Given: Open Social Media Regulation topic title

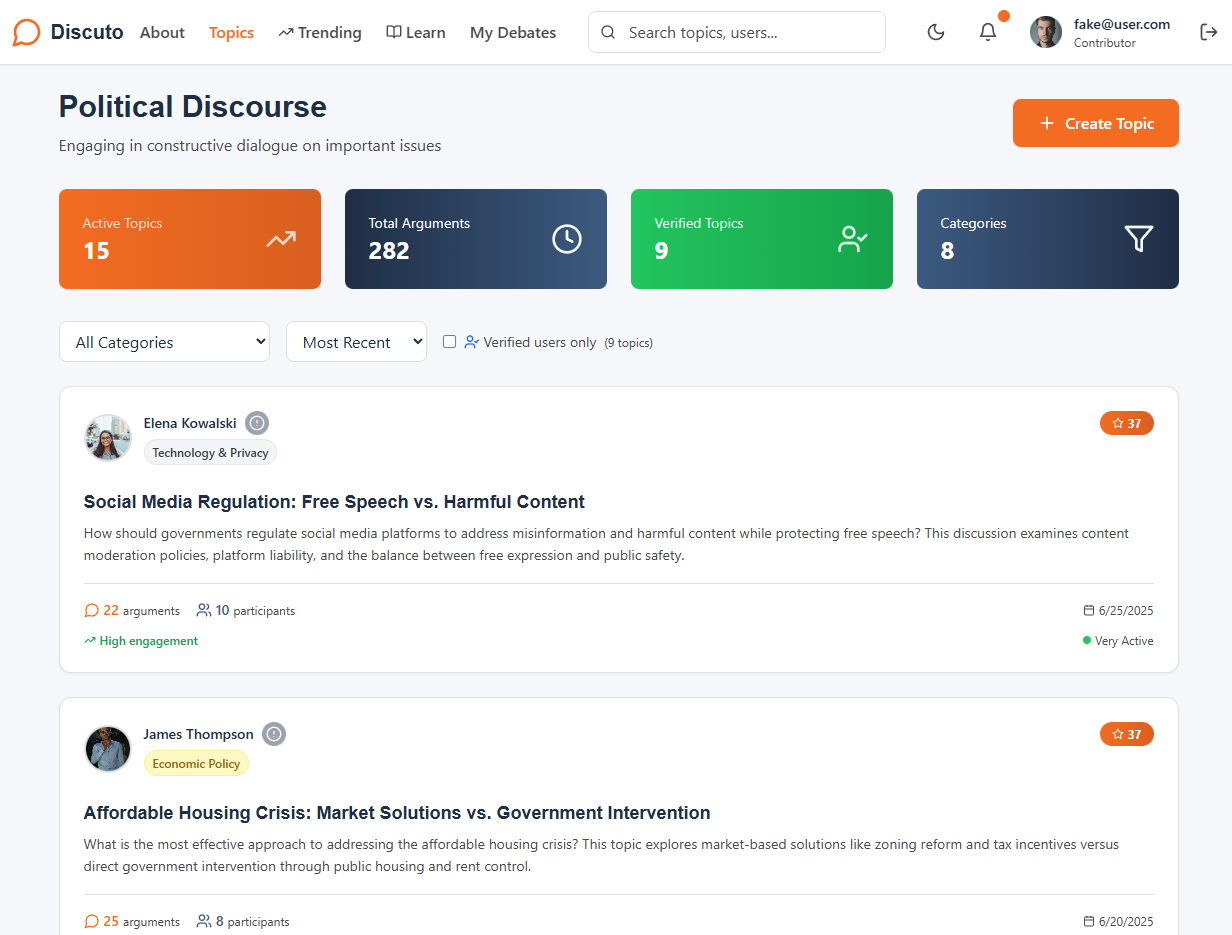Looking at the screenshot, I should pos(334,502).
